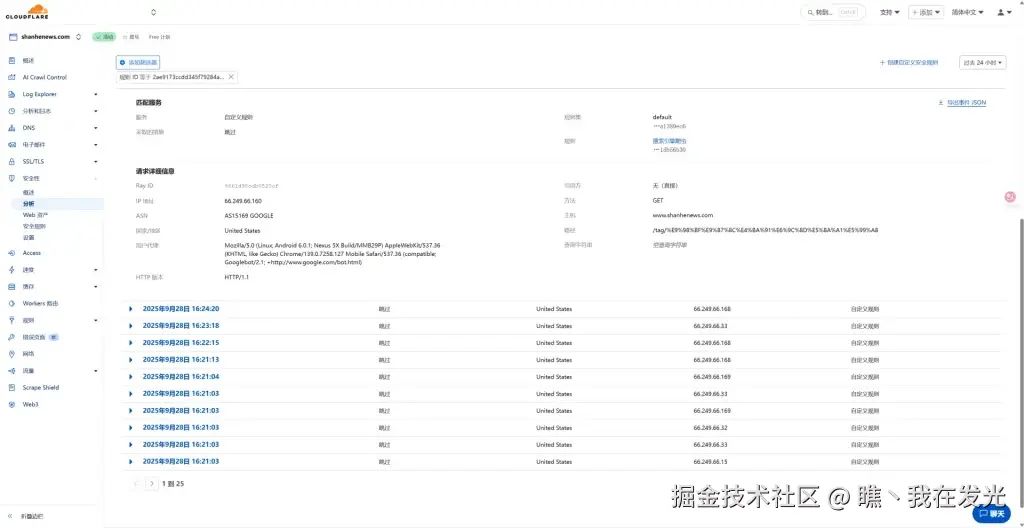Select 概述 under the 安全性 section
This screenshot has height=528, width=1024.
click(x=28, y=193)
